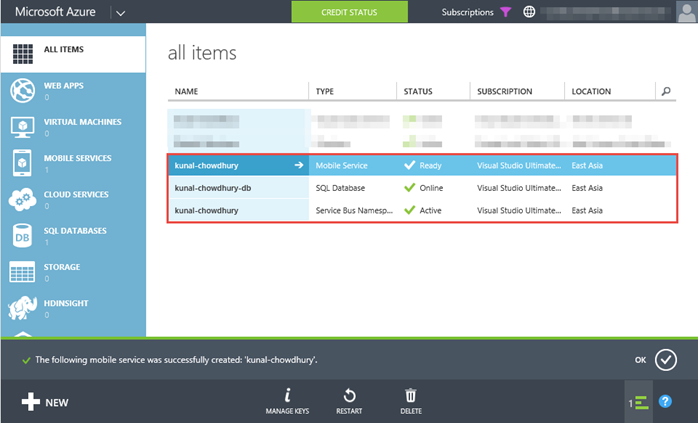Select the HDInsight elephant icon
698x423 pixels.
click(x=22, y=308)
